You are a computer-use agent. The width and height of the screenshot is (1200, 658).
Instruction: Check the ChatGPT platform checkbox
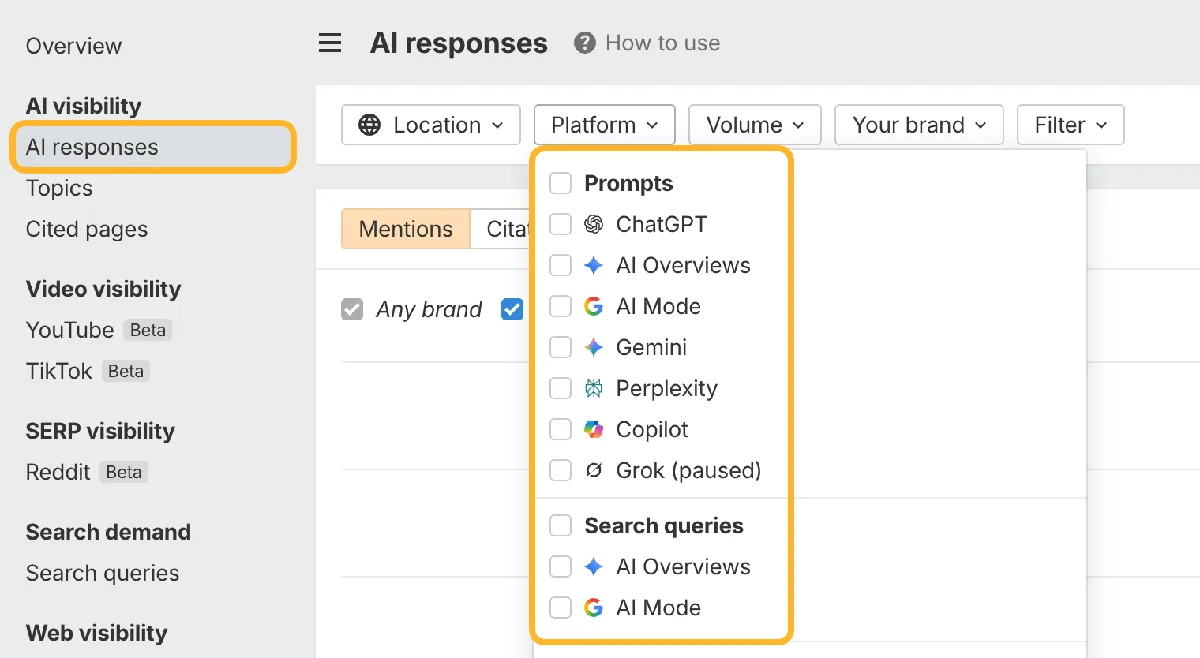click(561, 224)
